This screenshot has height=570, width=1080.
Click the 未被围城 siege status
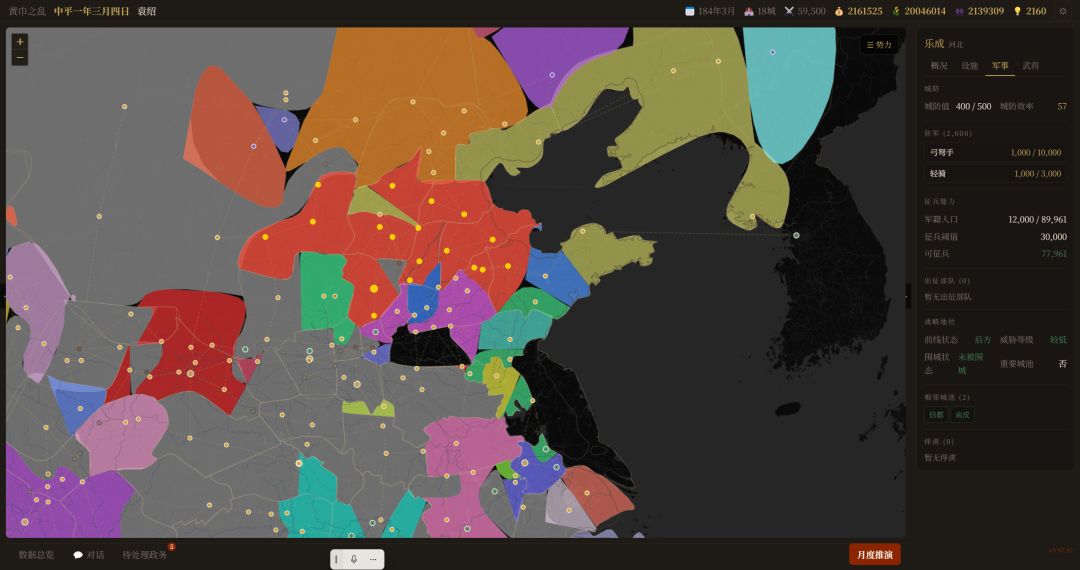click(970, 363)
